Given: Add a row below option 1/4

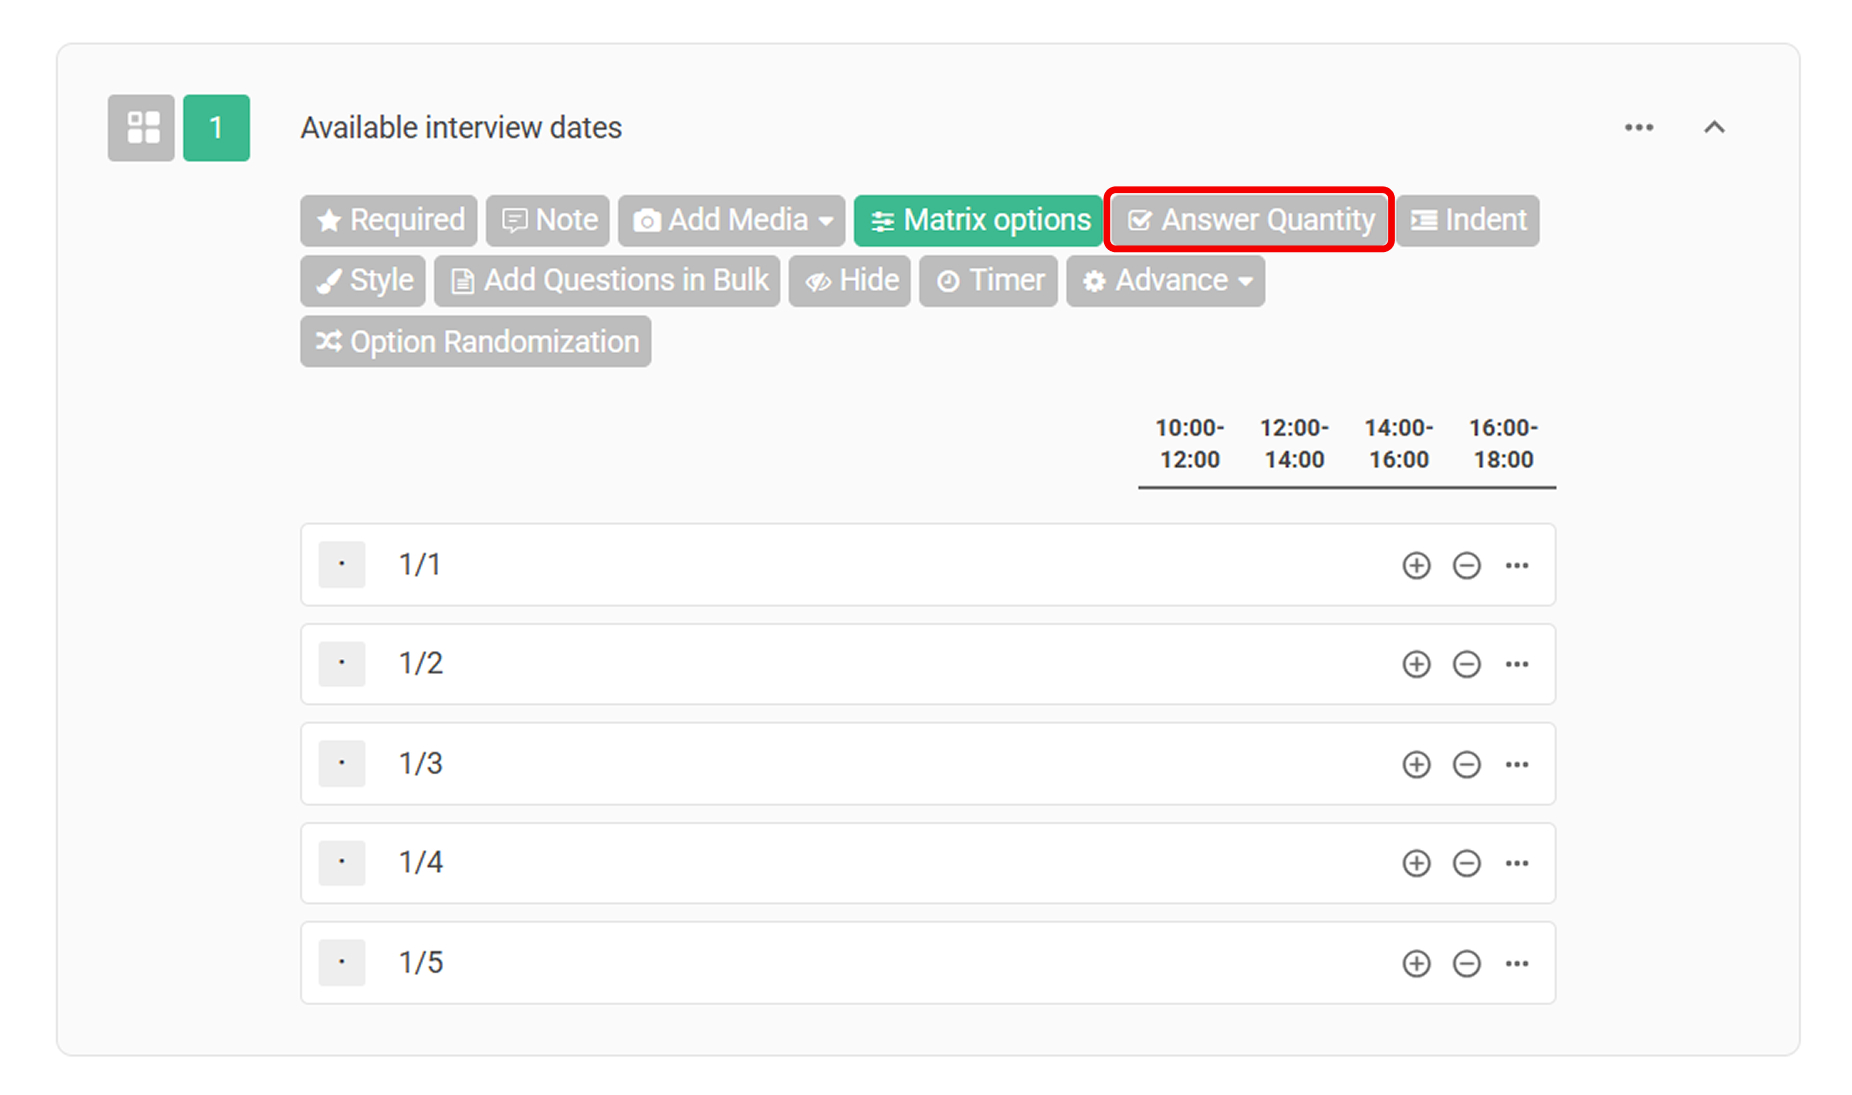Looking at the screenshot, I should (1416, 863).
